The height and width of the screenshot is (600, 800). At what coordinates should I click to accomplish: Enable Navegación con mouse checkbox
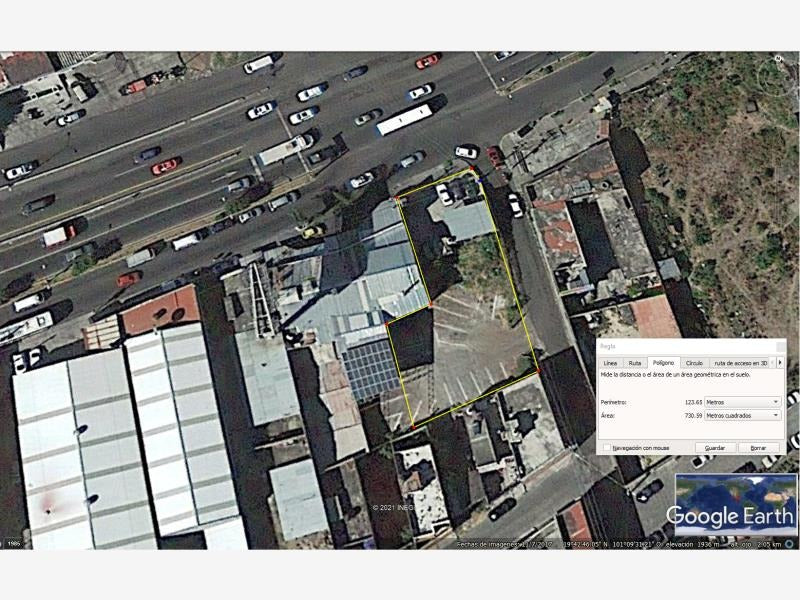607,447
